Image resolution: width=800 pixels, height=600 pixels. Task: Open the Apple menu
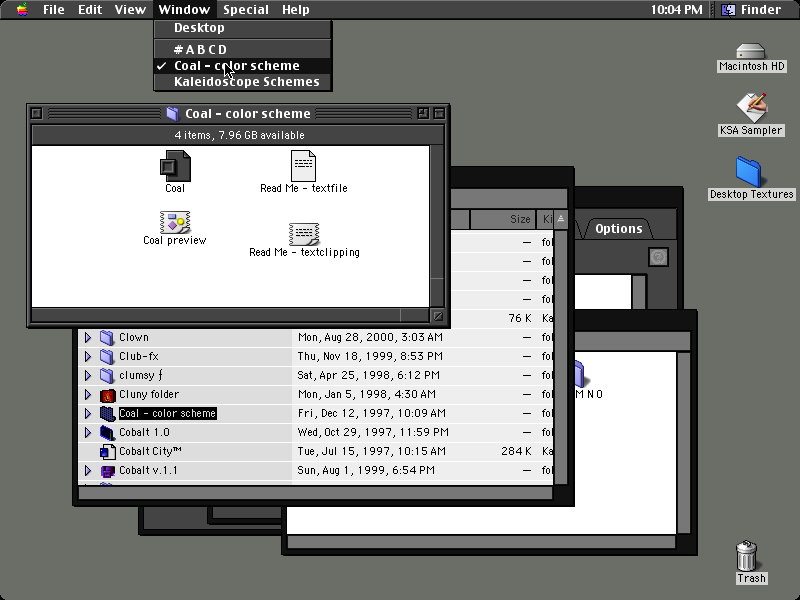tap(22, 9)
